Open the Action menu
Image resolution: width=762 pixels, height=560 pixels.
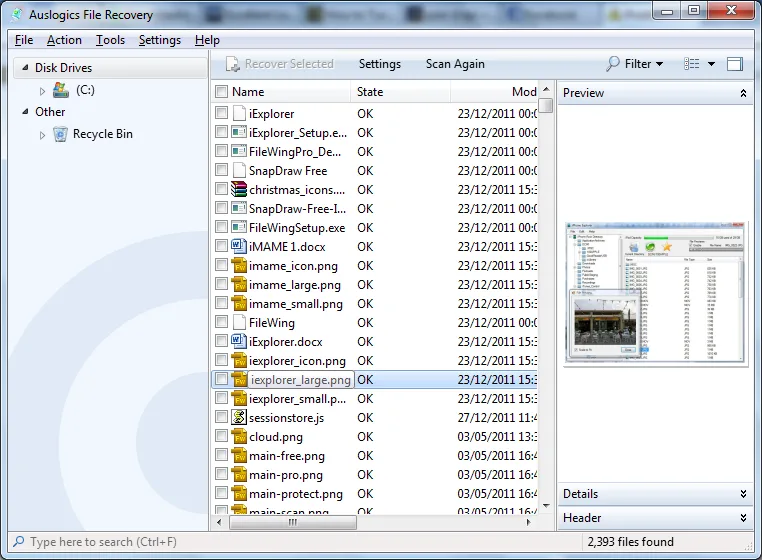point(64,40)
